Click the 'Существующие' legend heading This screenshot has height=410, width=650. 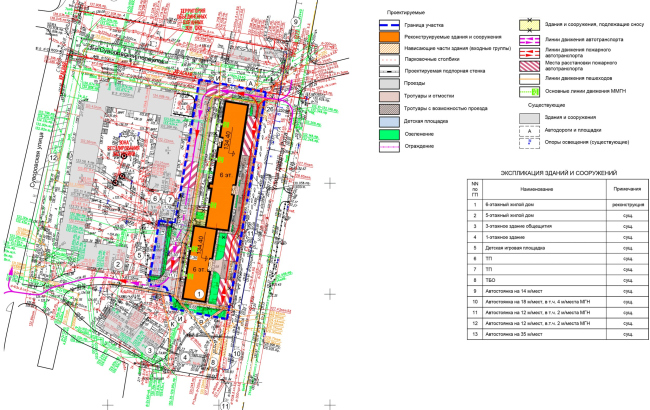pos(546,105)
